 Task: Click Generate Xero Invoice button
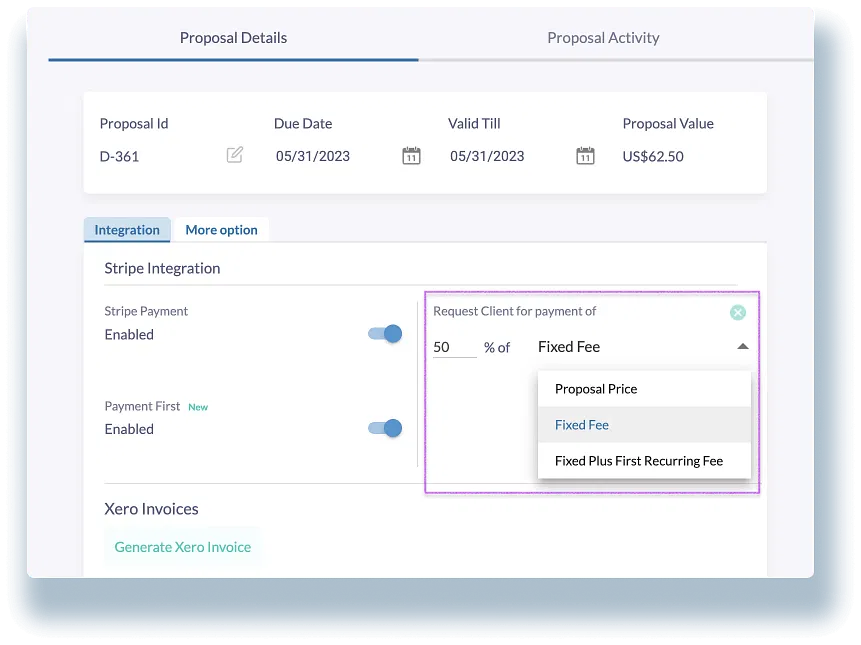coord(182,547)
